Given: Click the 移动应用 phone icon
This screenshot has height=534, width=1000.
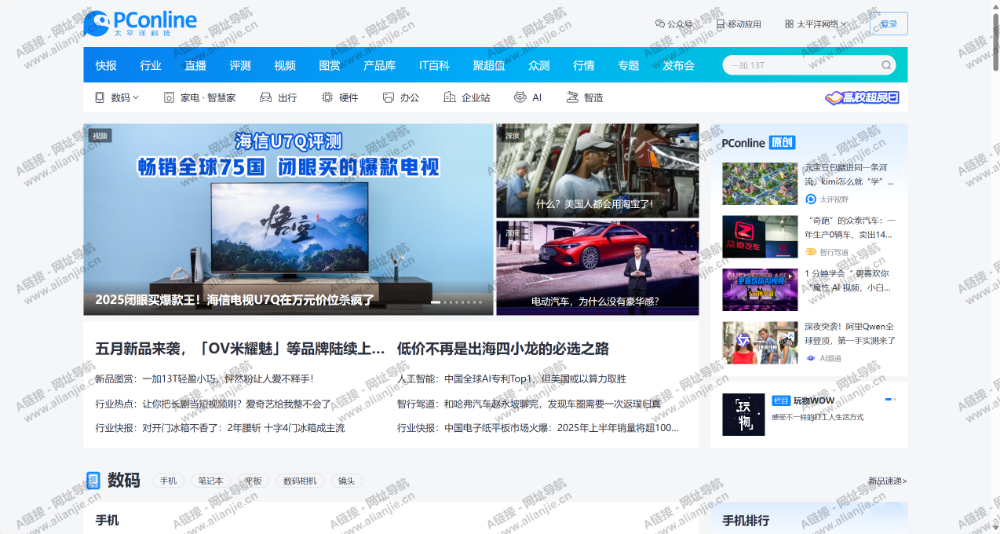Looking at the screenshot, I should [x=721, y=24].
